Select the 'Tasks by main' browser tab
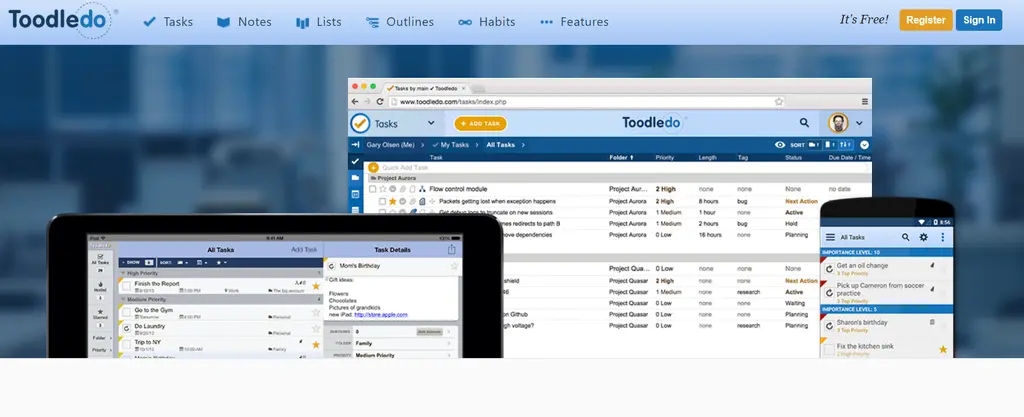 tap(426, 88)
